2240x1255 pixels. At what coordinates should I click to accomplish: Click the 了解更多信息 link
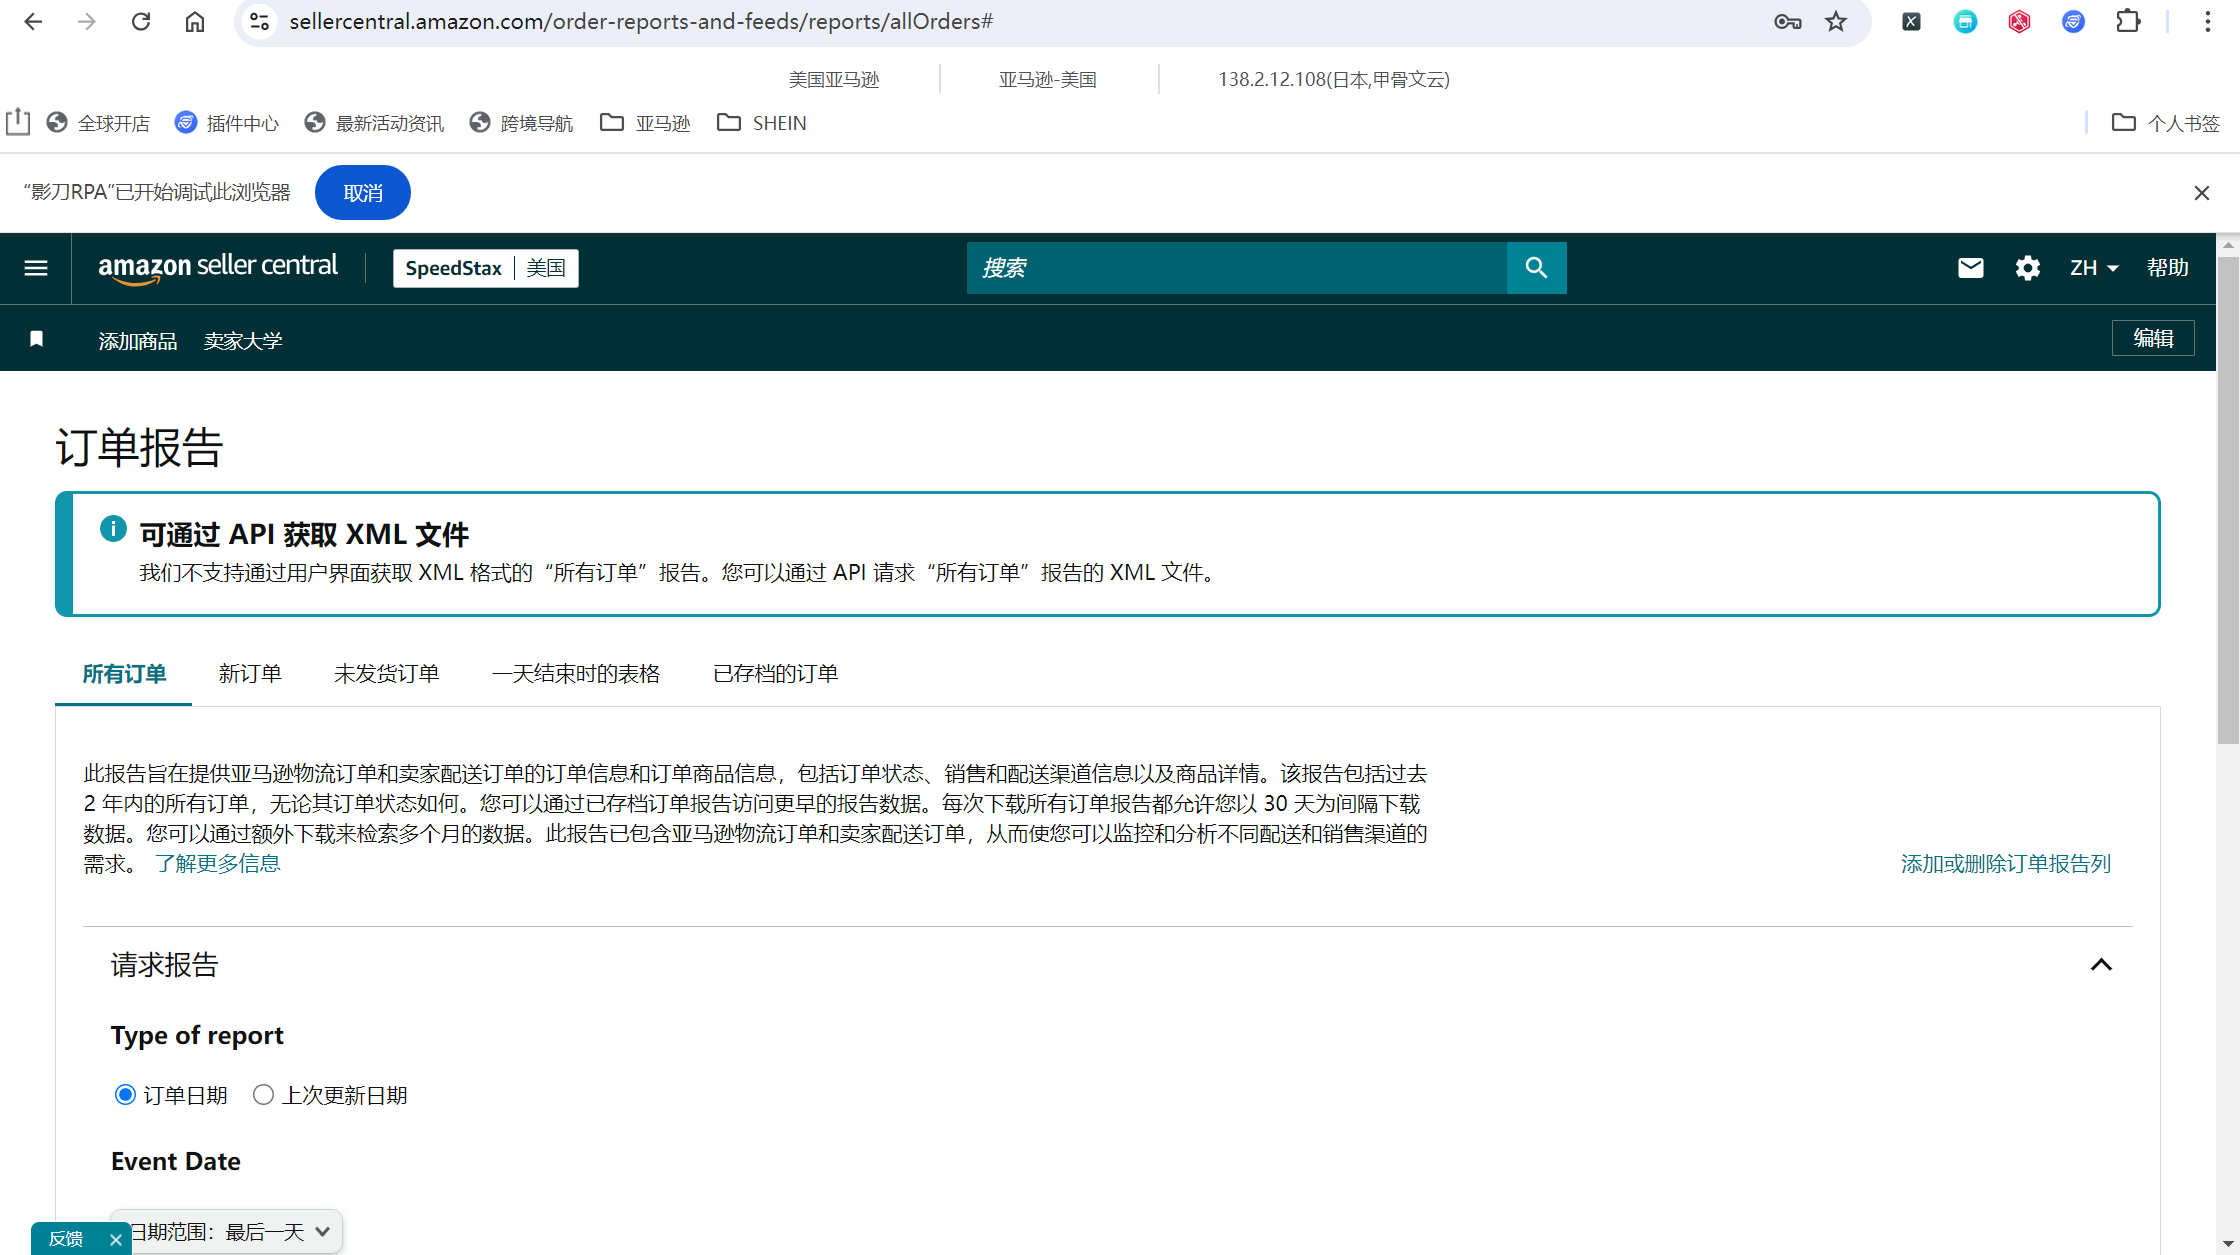217,864
